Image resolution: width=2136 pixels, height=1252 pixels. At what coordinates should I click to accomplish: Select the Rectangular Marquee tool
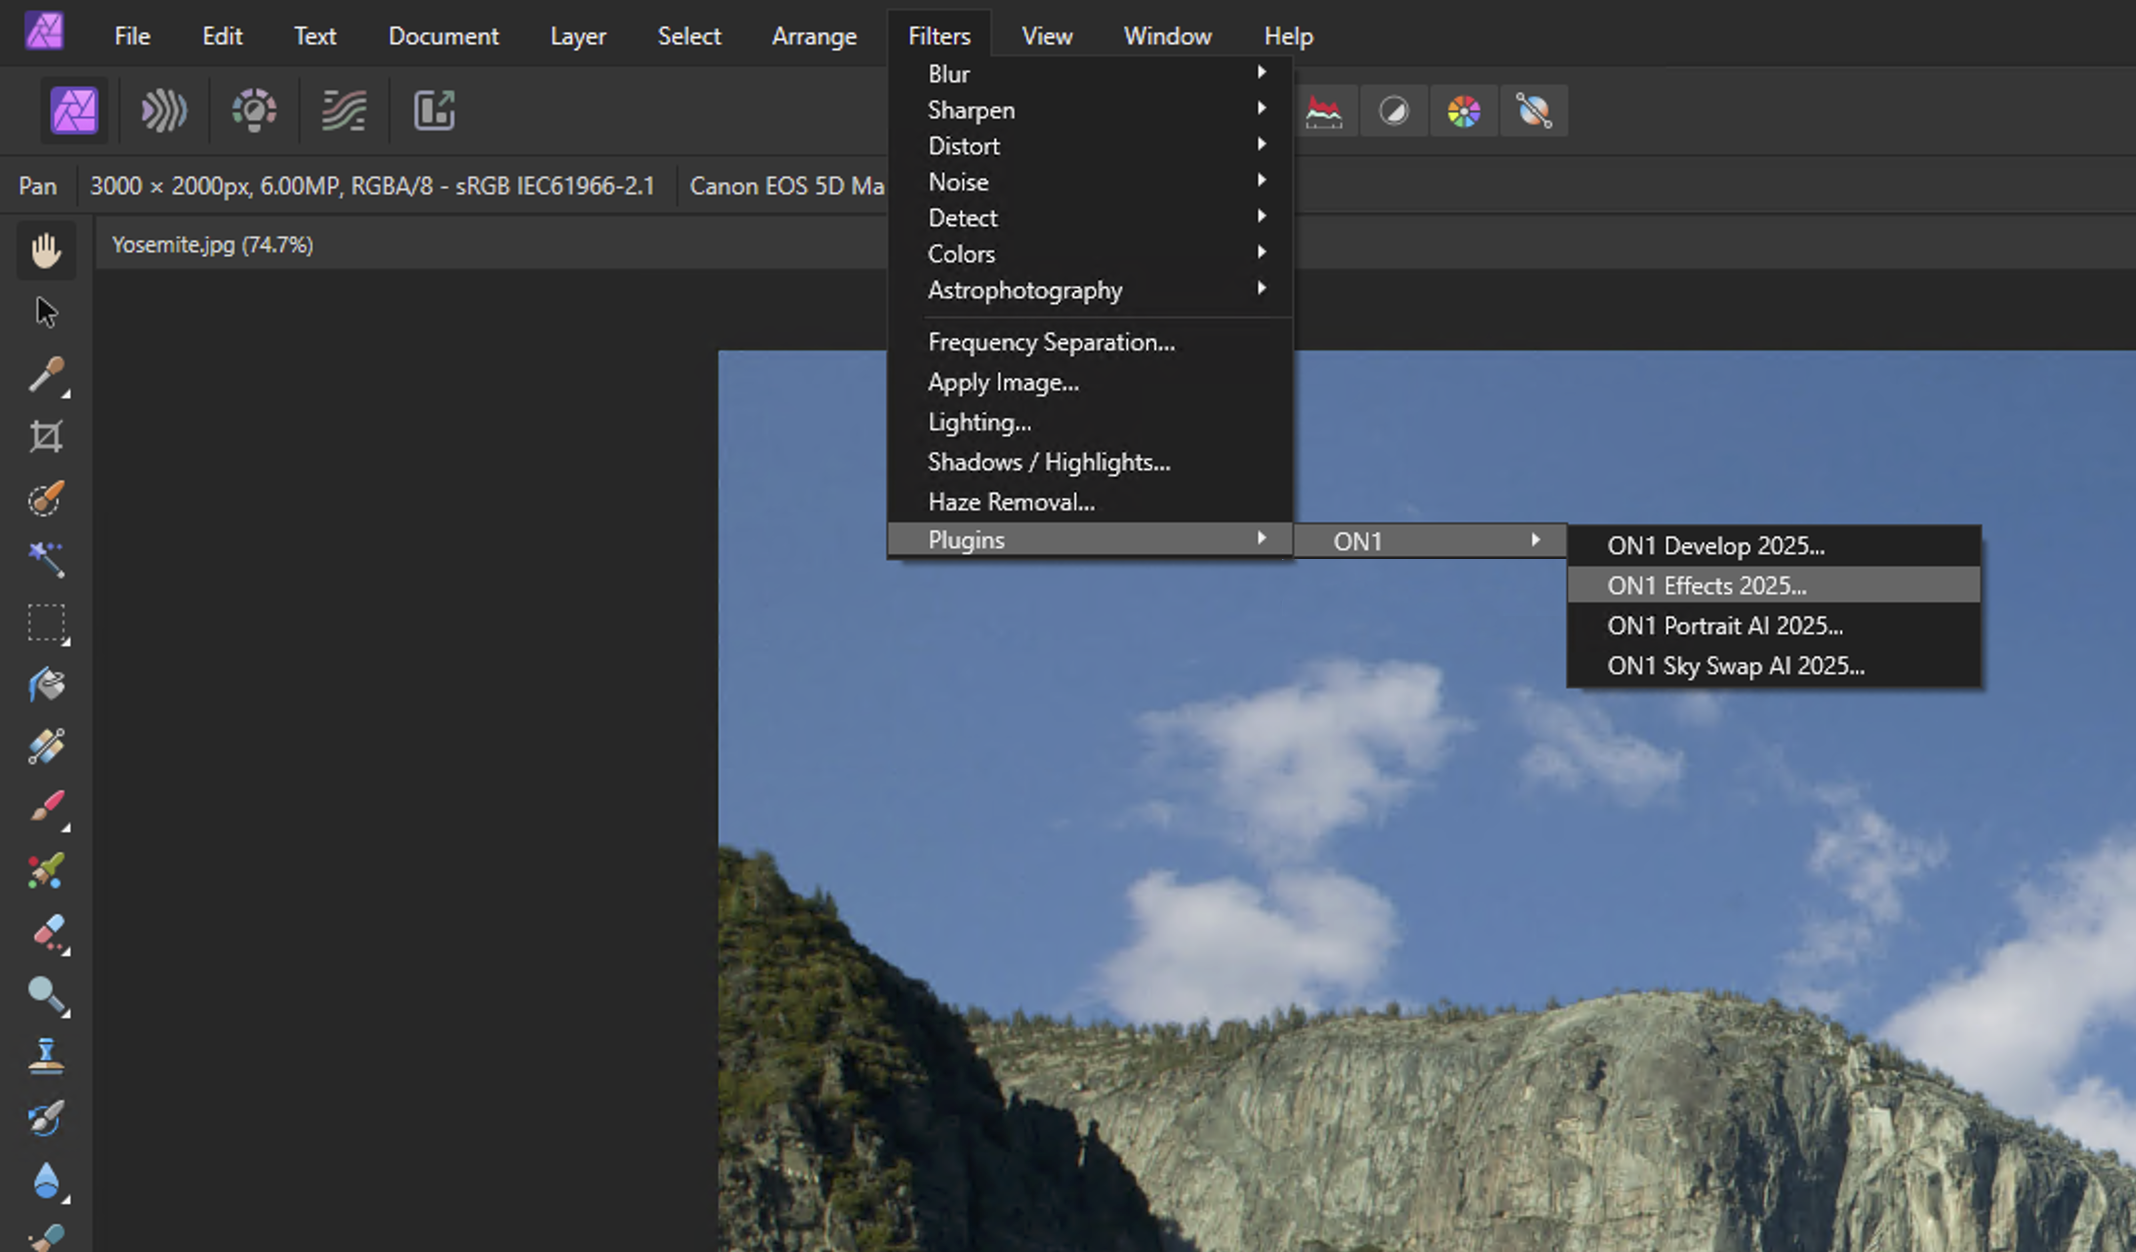pyautogui.click(x=46, y=623)
